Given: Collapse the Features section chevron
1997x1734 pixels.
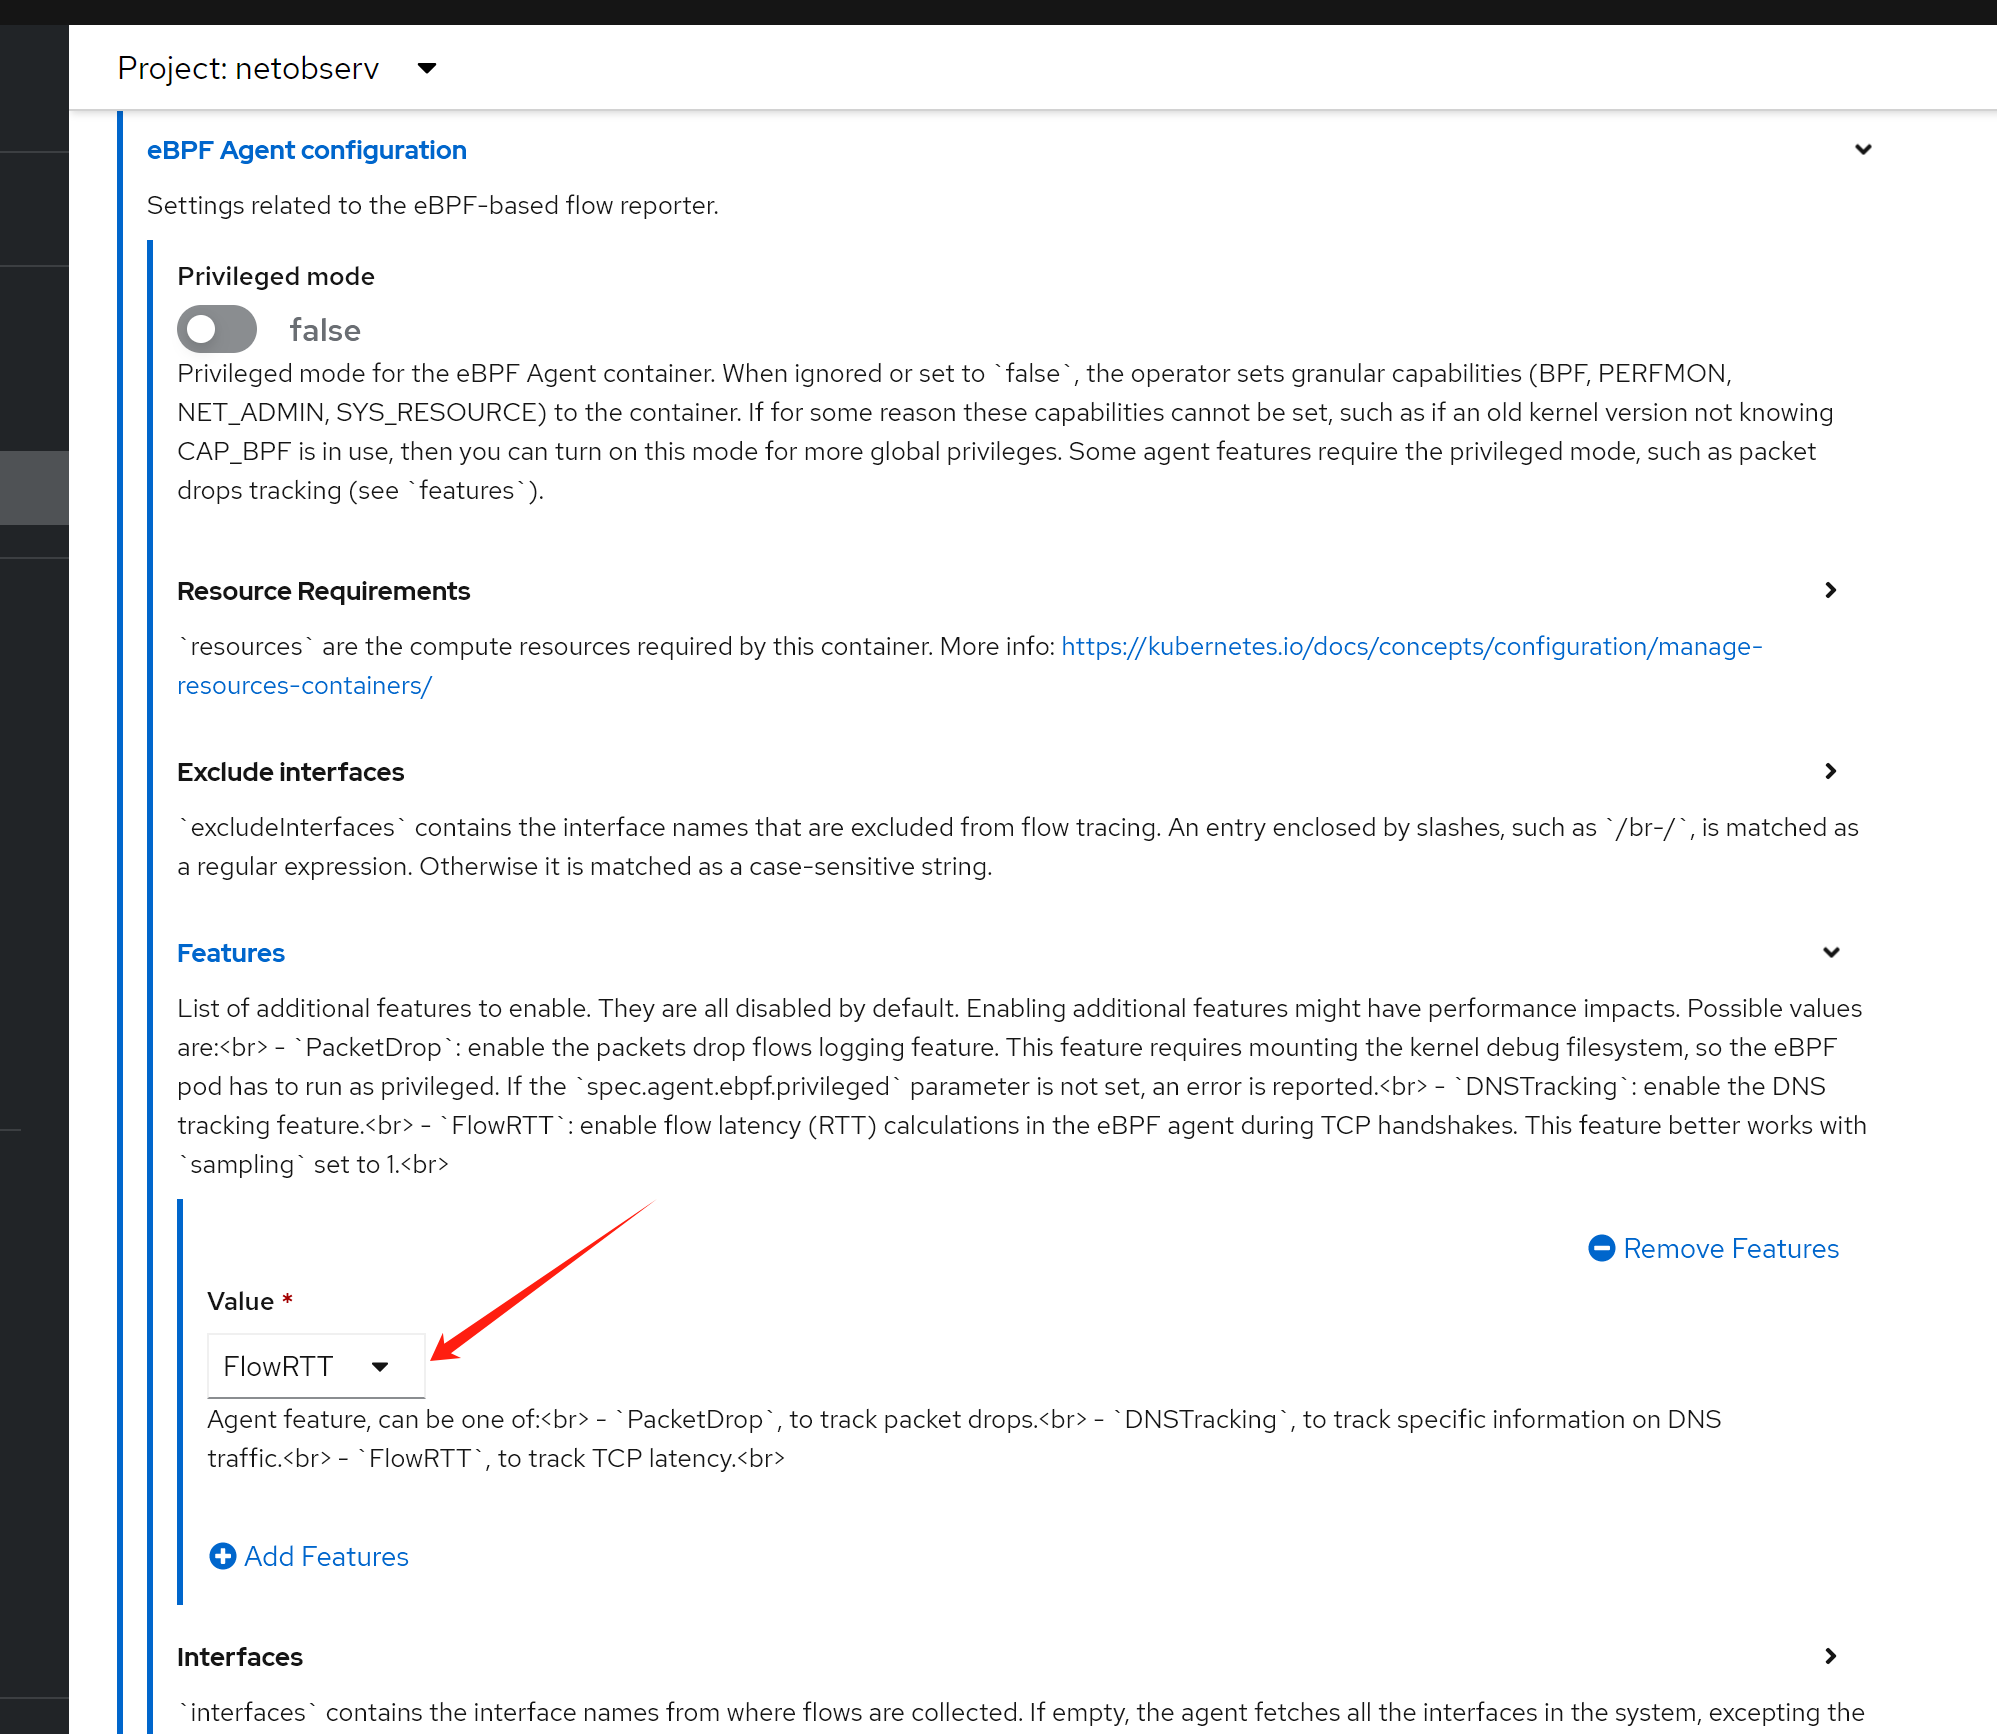Looking at the screenshot, I should [x=1830, y=952].
